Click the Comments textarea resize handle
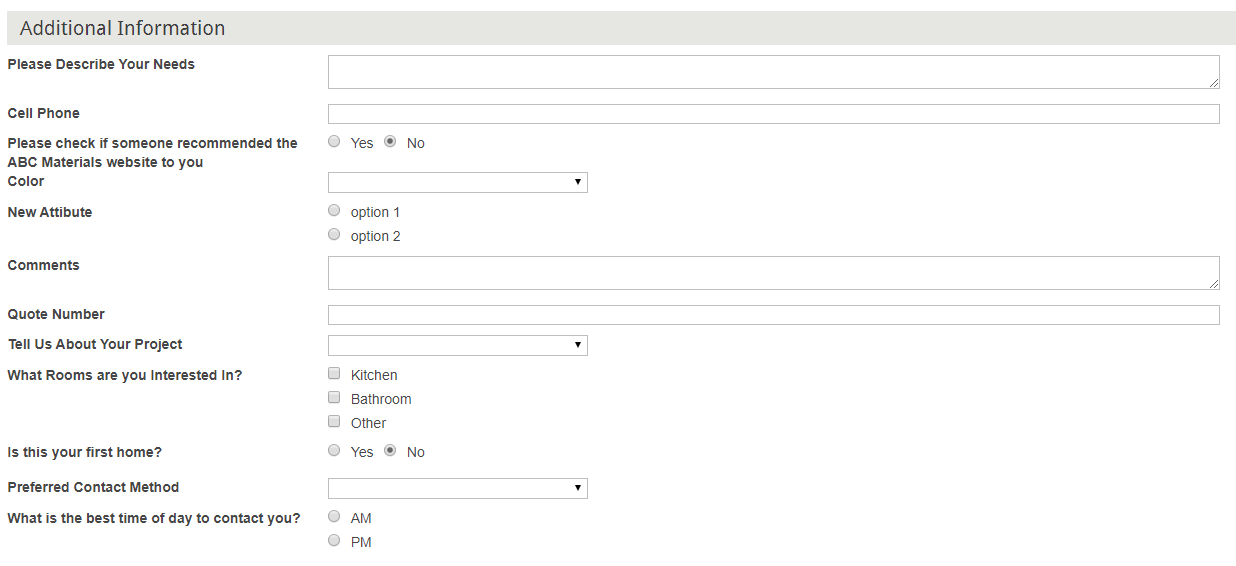Screen dimensions: 1236x566 1214,284
